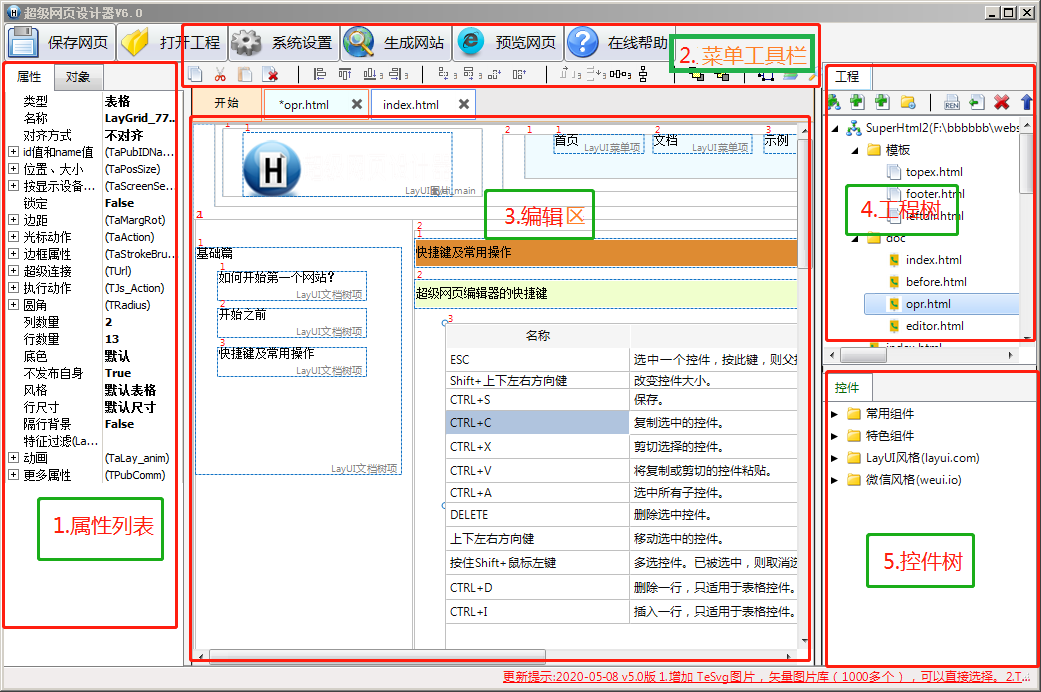Open 系统设置 system settings
1041x692 pixels.
pos(284,43)
